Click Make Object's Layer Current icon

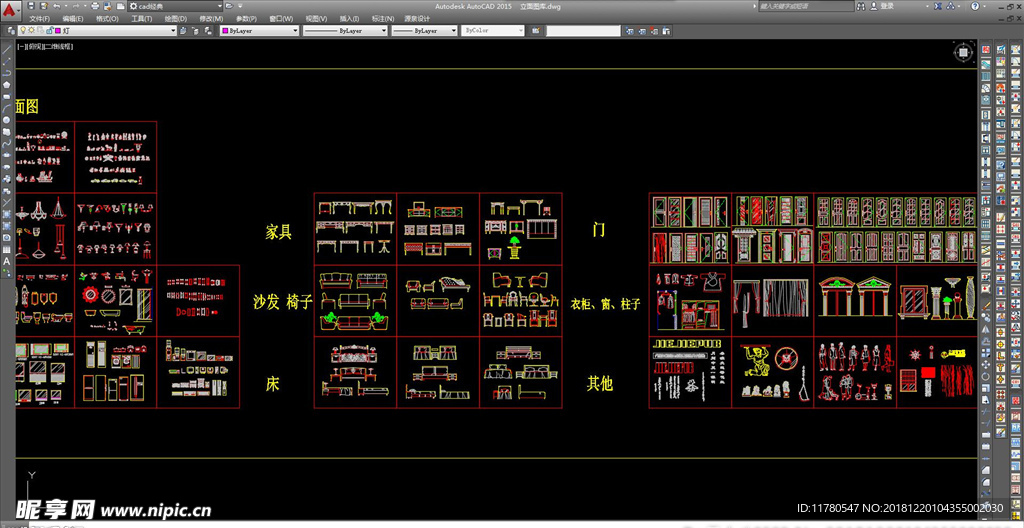pyautogui.click(x=183, y=31)
